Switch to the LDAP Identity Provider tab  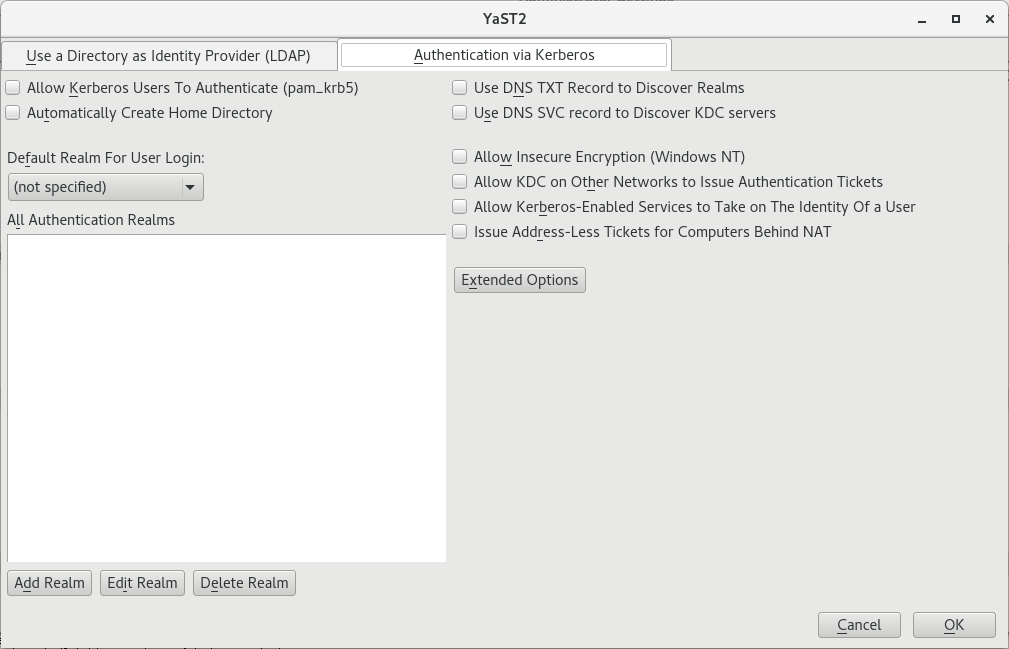click(x=168, y=56)
